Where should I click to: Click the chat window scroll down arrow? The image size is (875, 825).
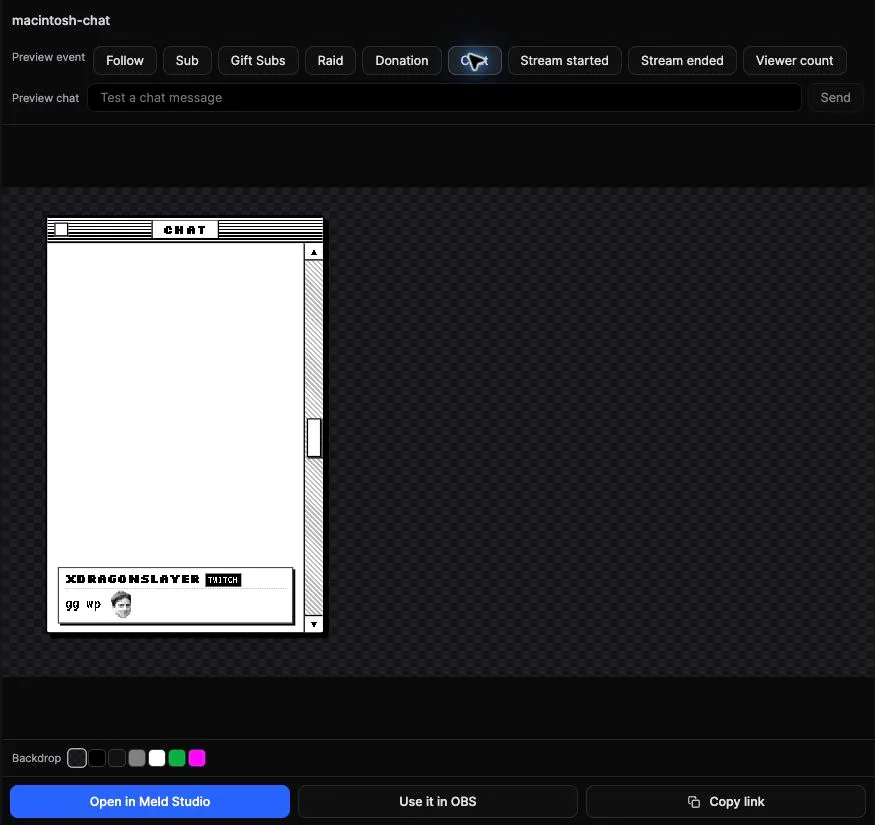314,624
